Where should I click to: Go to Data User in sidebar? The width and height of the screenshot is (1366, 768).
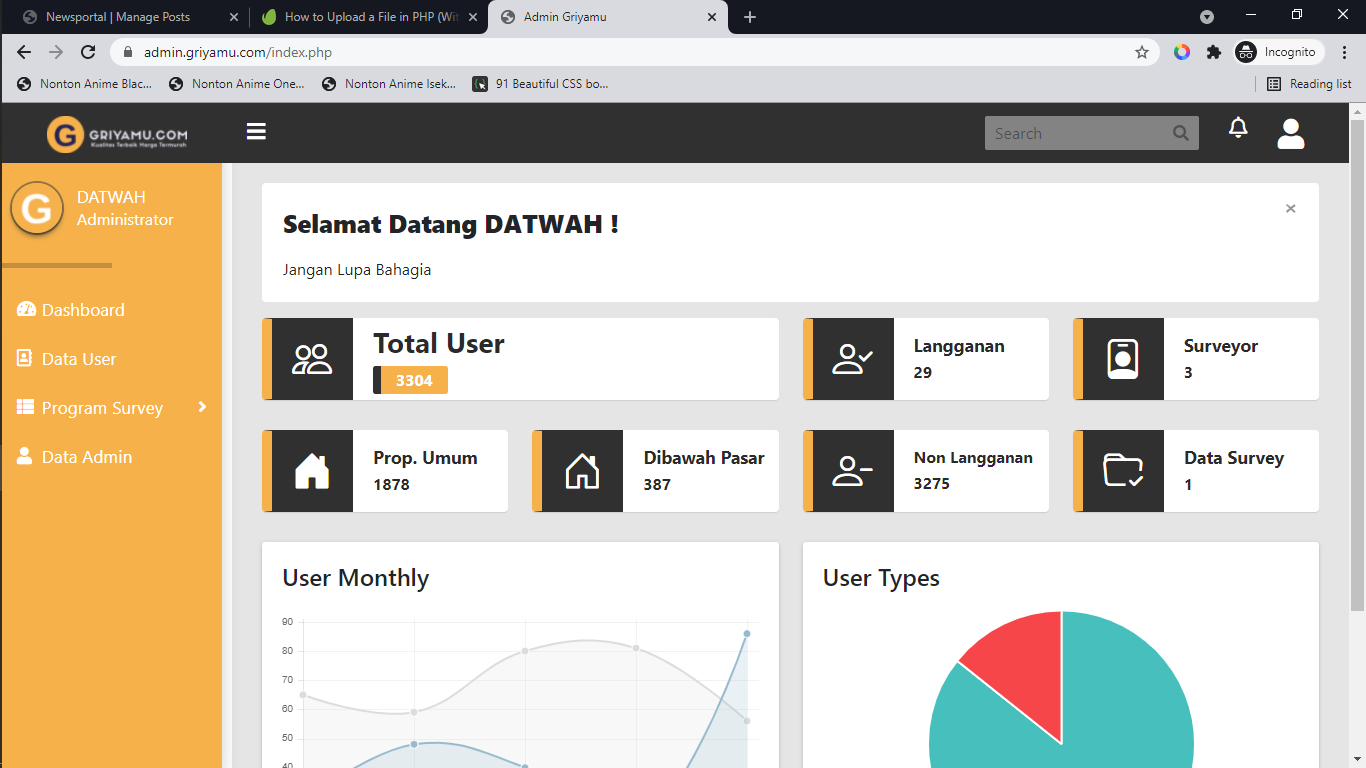(79, 359)
